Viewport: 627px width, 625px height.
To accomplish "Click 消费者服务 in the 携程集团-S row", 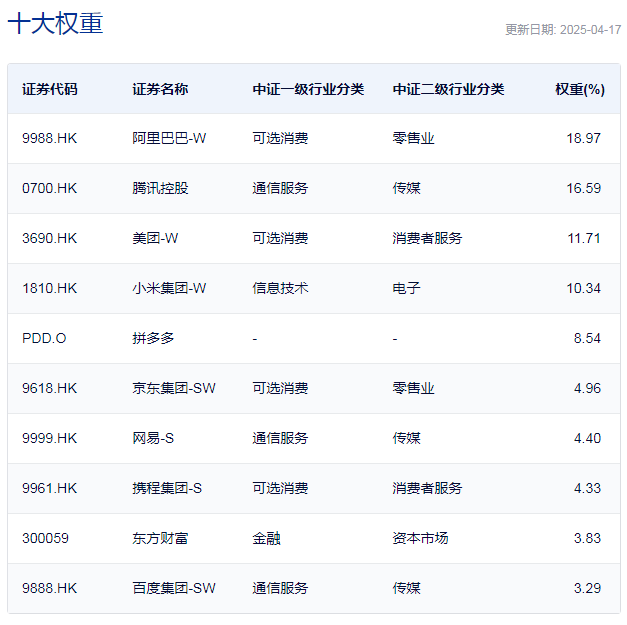I will click(x=427, y=488).
